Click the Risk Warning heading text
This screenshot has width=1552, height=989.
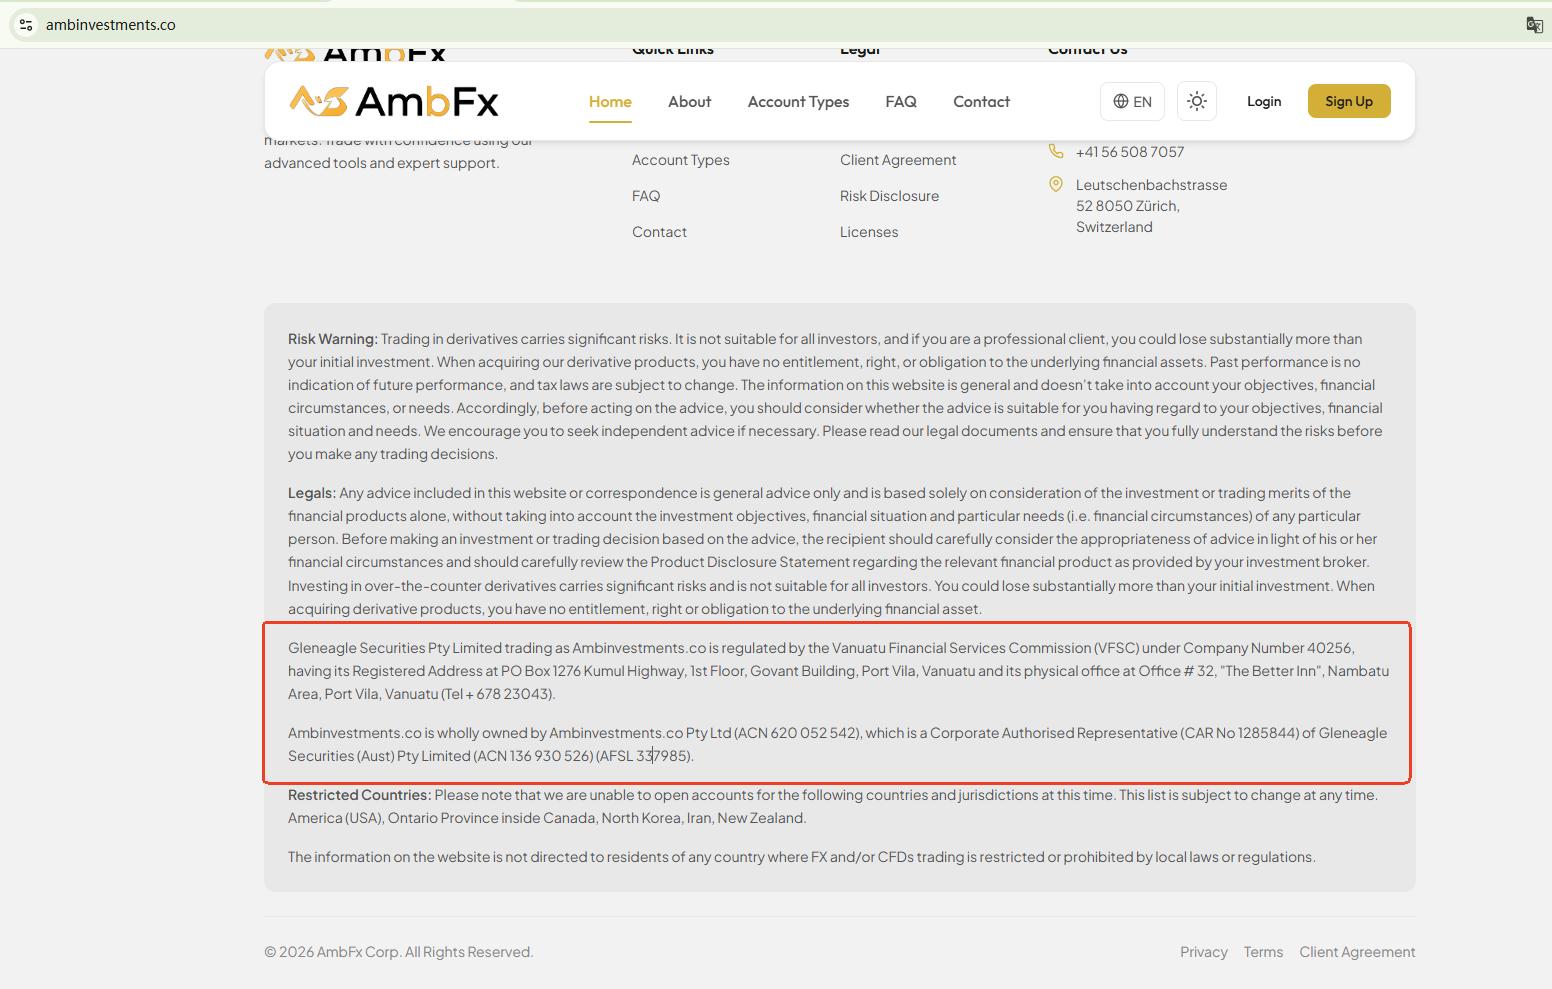tap(333, 339)
